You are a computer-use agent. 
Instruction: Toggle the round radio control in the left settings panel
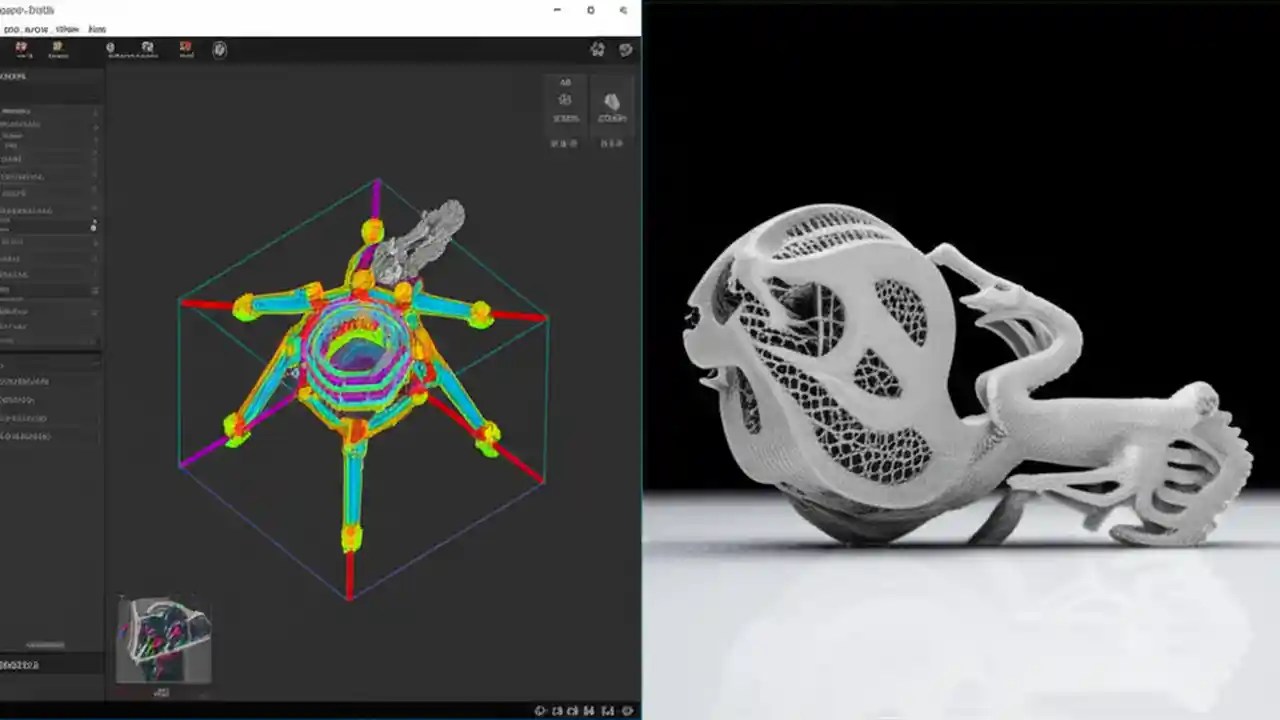[x=93, y=227]
